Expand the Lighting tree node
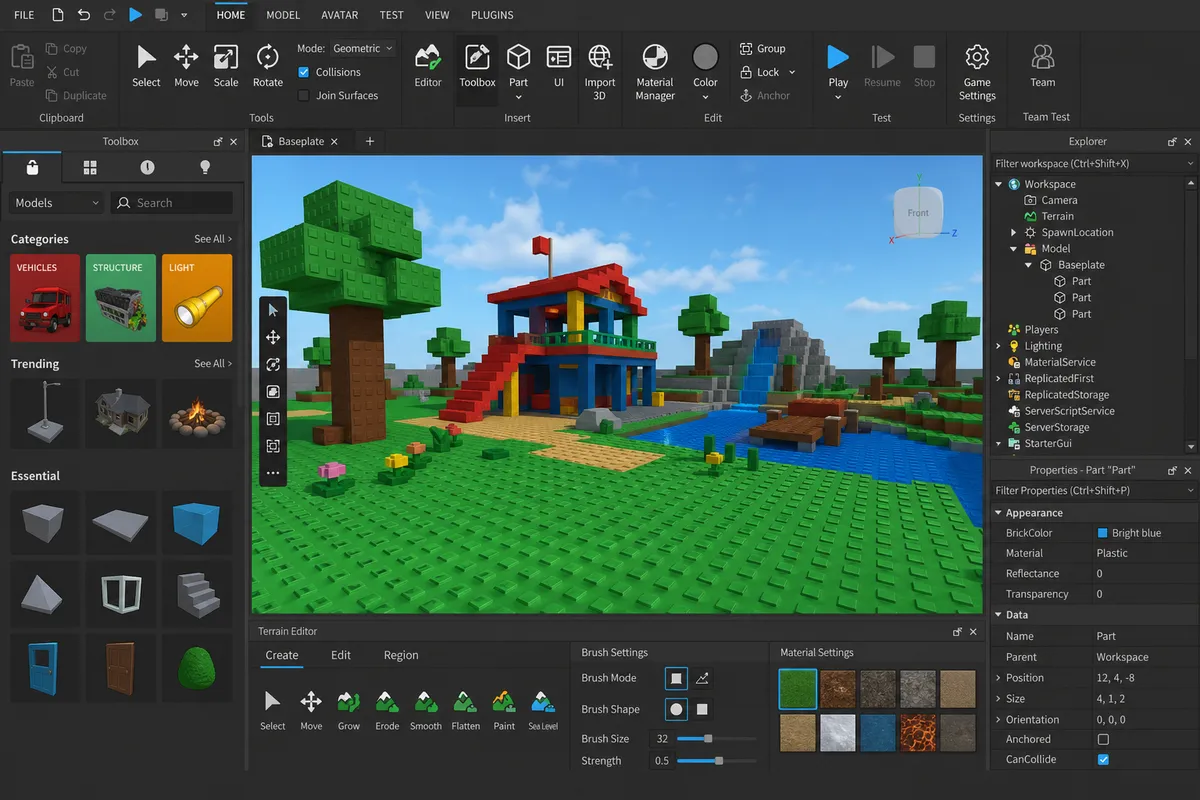The height and width of the screenshot is (800, 1200). [998, 346]
